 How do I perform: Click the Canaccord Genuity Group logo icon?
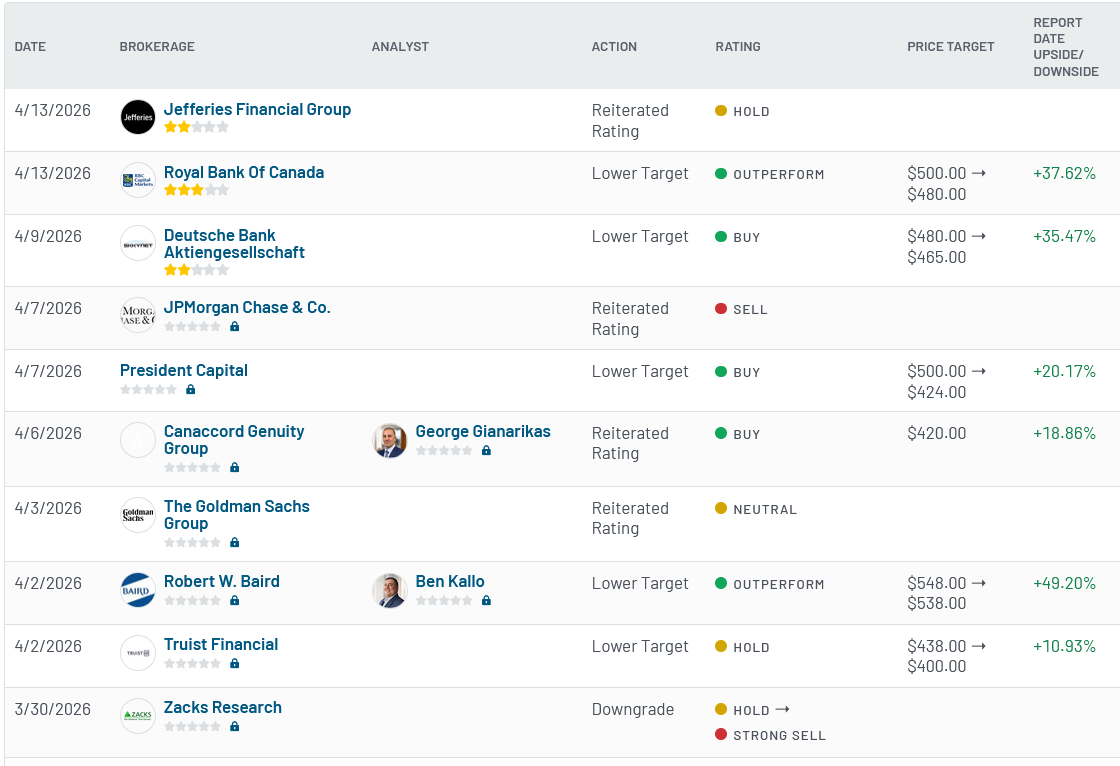[138, 440]
